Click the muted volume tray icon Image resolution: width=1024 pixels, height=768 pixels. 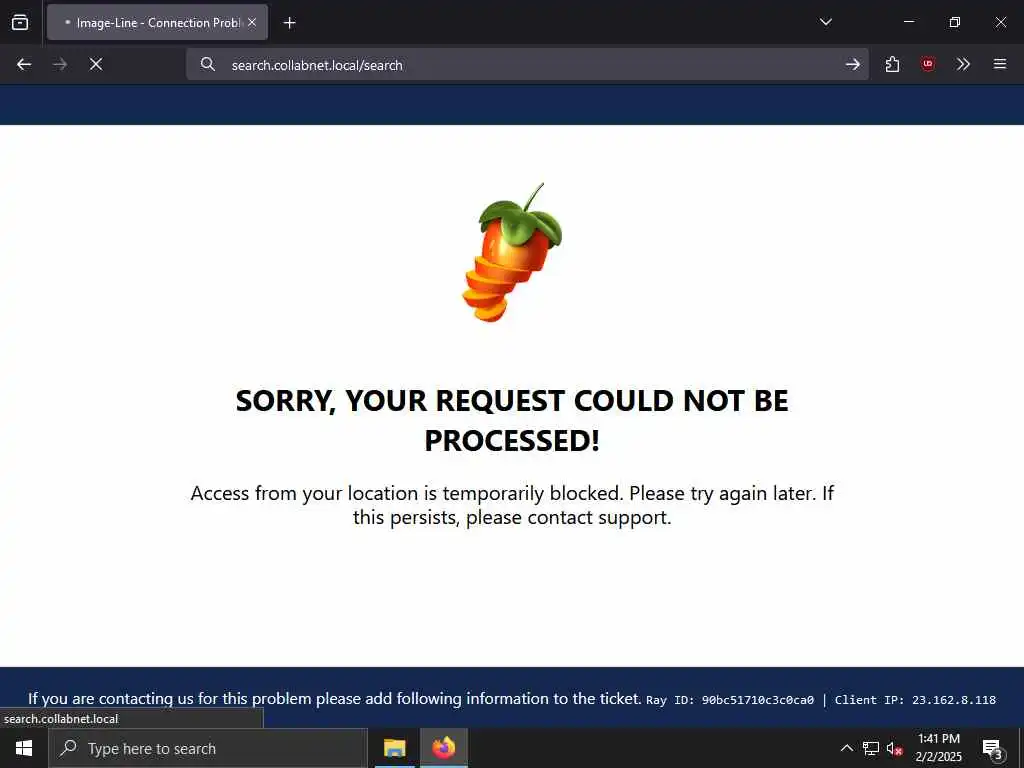point(894,749)
